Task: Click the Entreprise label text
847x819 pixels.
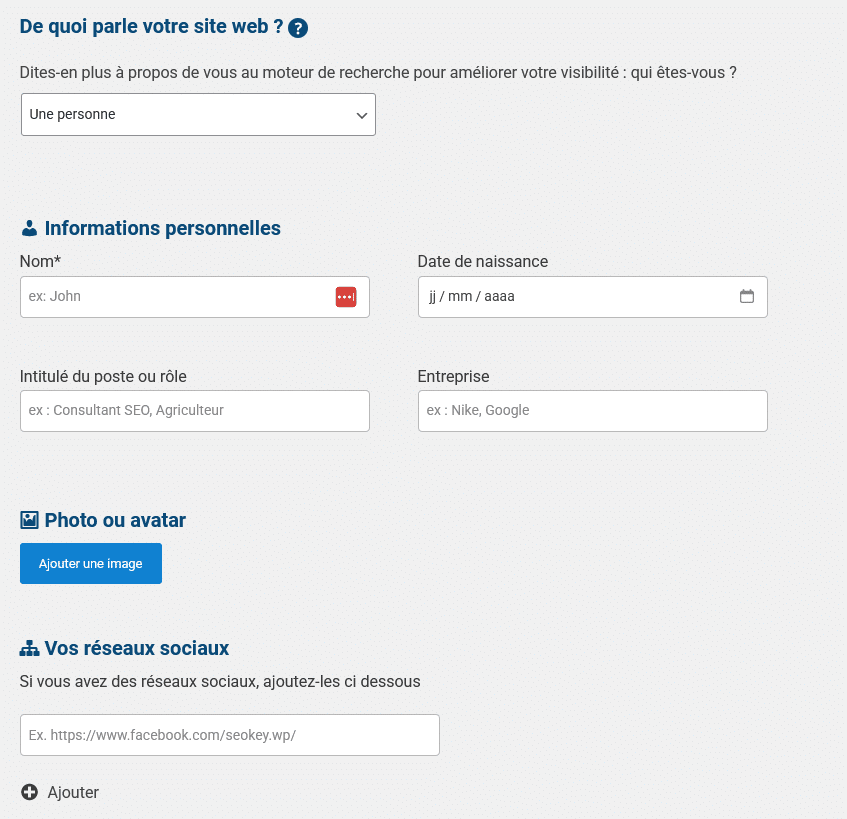Action: point(453,377)
